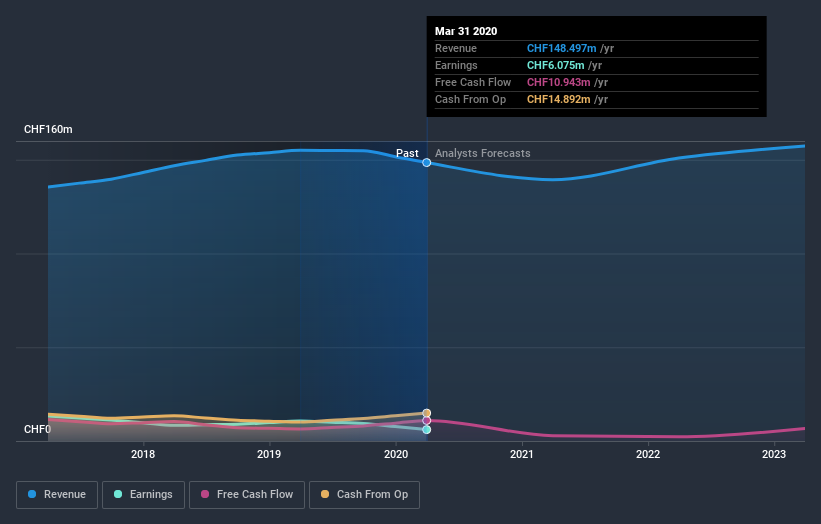The width and height of the screenshot is (821, 524).
Task: Click the 2020 x-axis label
Action: point(396,454)
